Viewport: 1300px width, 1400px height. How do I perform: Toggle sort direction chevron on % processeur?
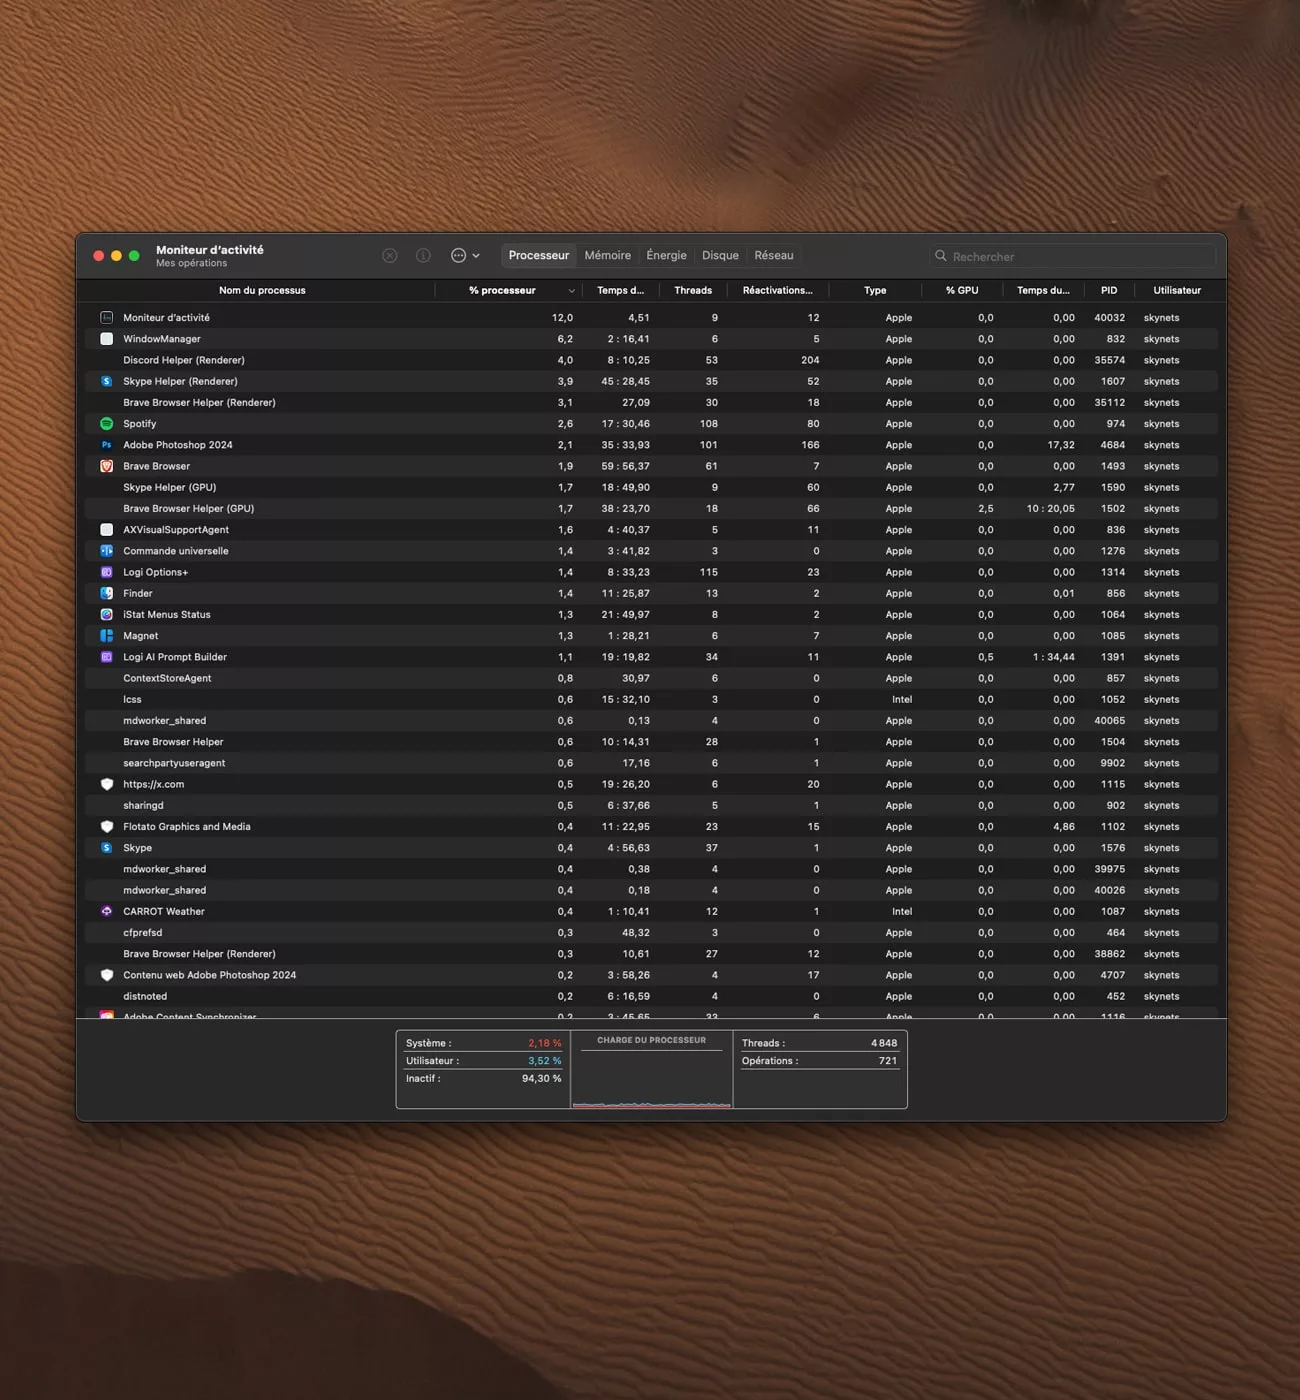point(571,291)
